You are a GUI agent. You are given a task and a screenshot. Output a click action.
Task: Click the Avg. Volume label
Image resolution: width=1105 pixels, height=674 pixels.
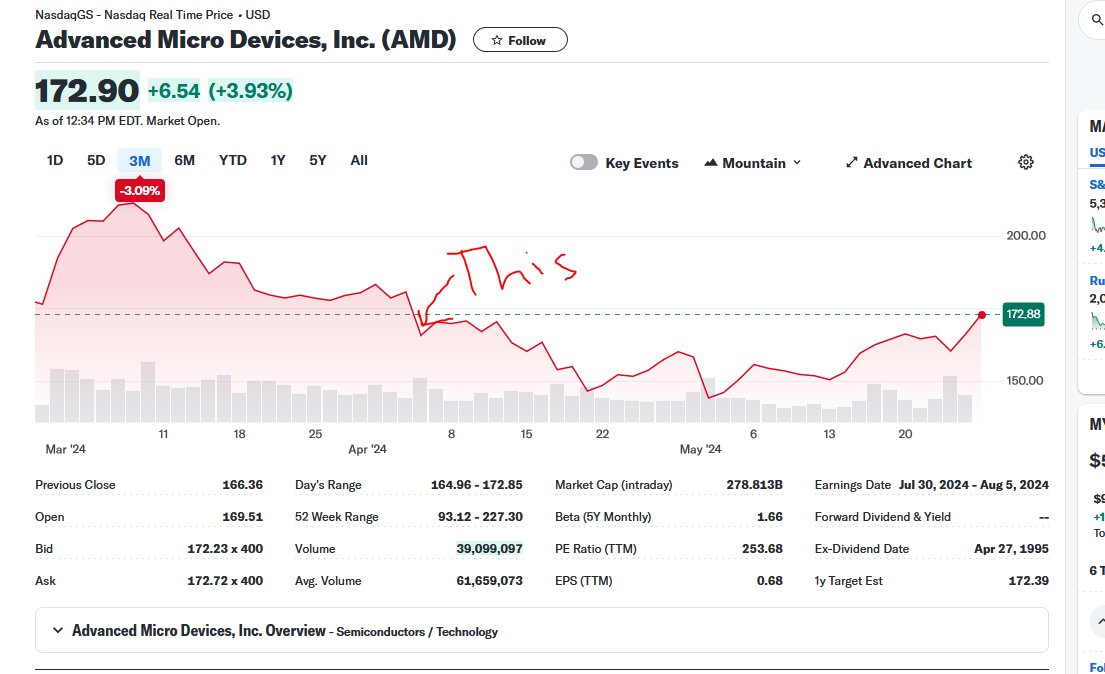328,581
